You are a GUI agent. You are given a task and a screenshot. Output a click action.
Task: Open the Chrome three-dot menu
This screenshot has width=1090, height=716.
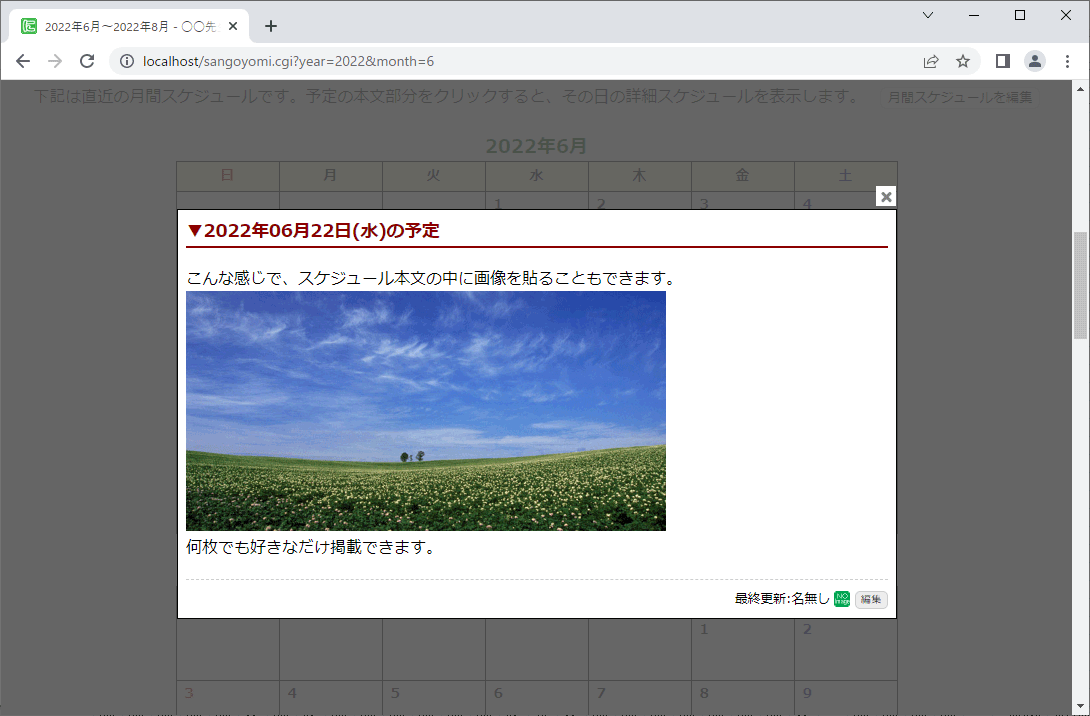point(1067,61)
